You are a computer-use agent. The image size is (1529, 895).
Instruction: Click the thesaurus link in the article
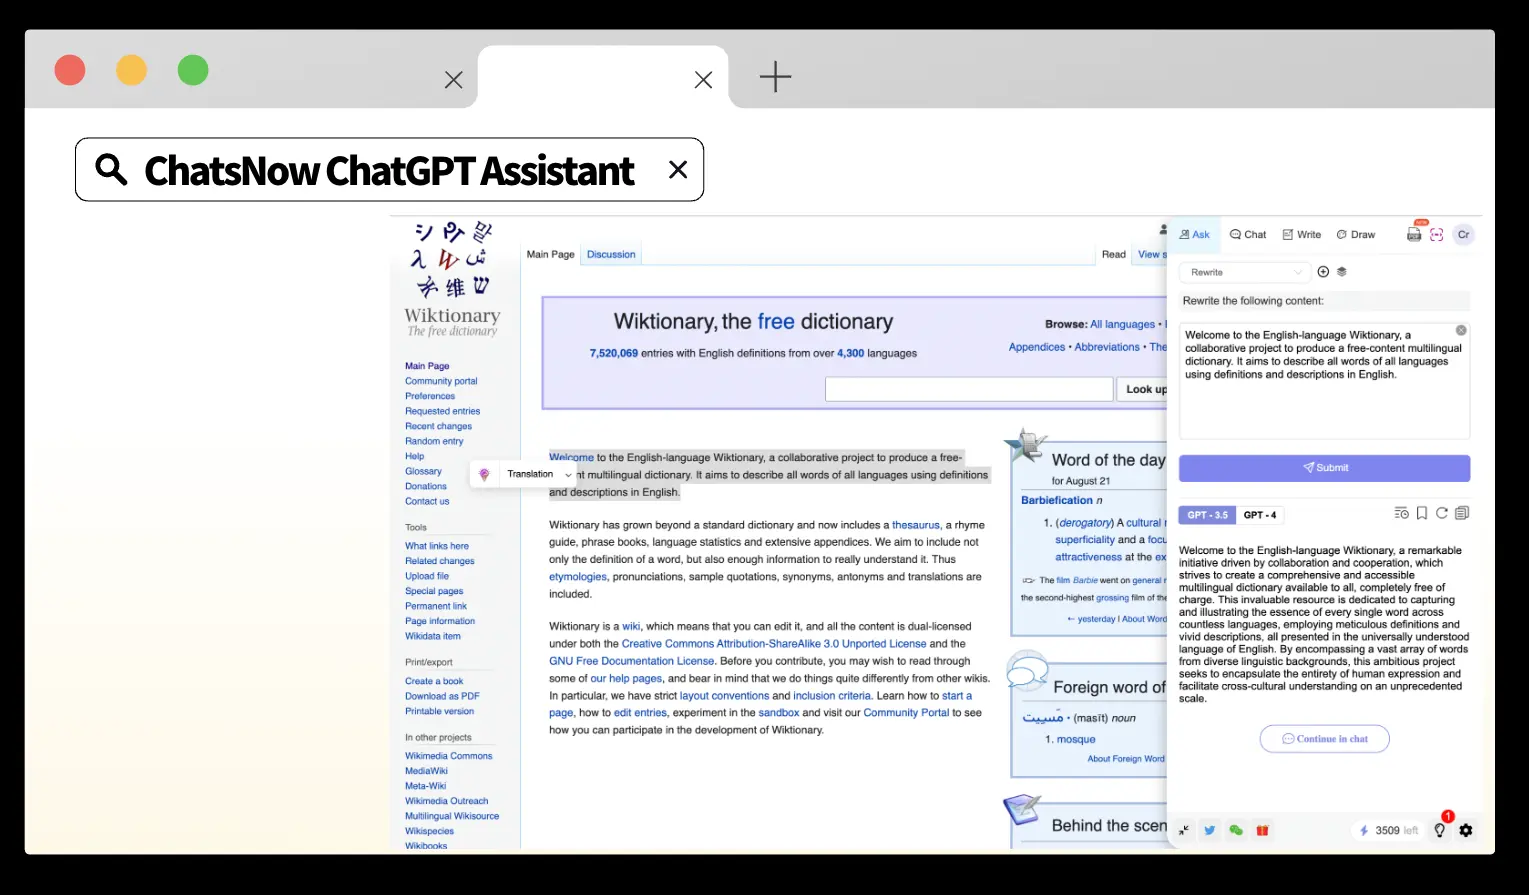click(916, 525)
